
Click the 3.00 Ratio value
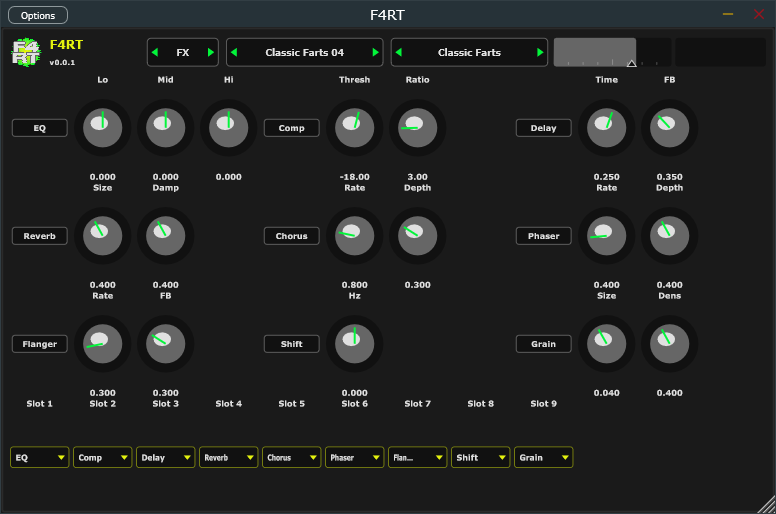(x=418, y=177)
